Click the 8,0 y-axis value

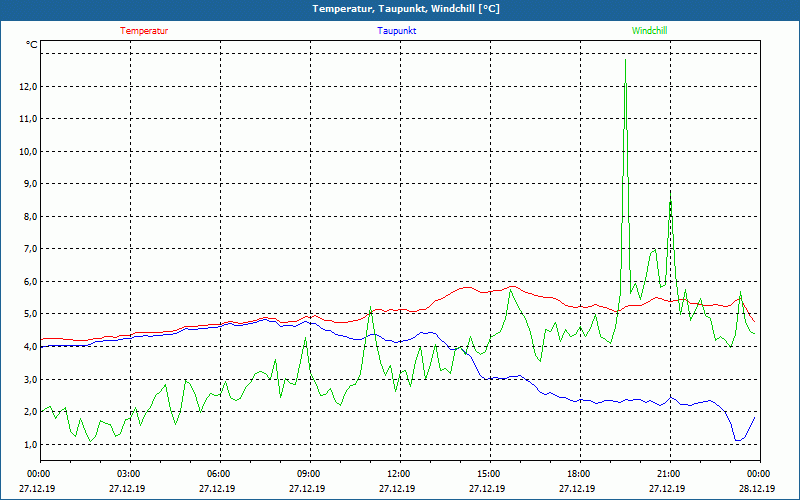(30, 216)
